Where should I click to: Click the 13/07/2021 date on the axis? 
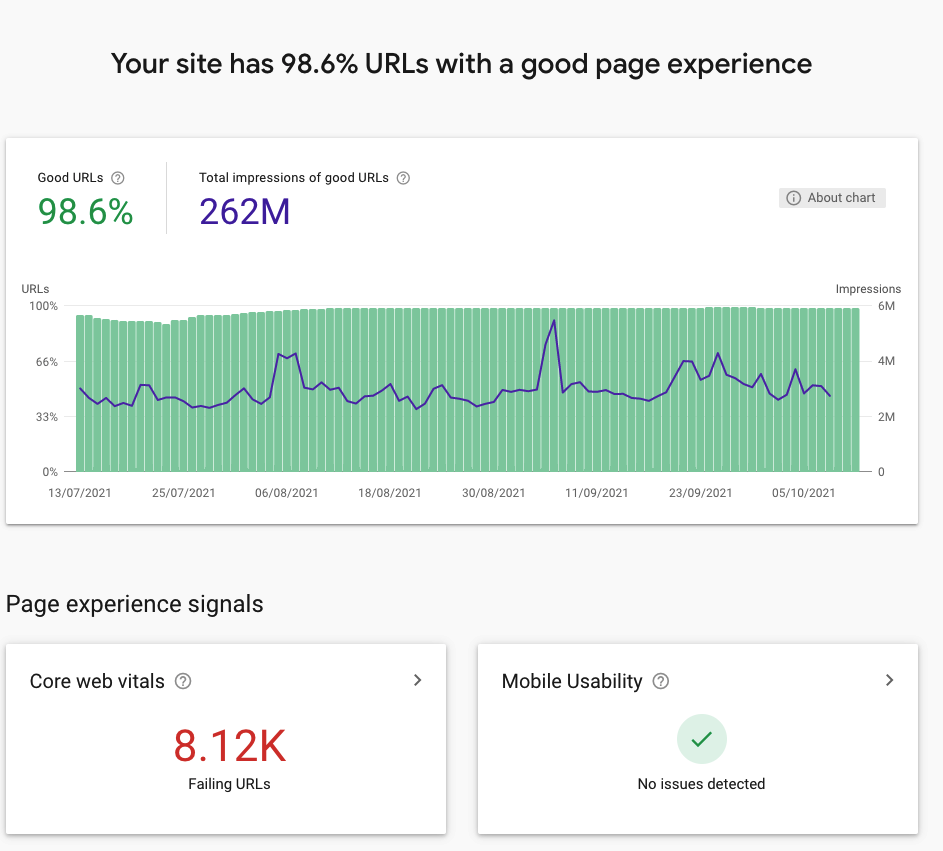coord(80,493)
